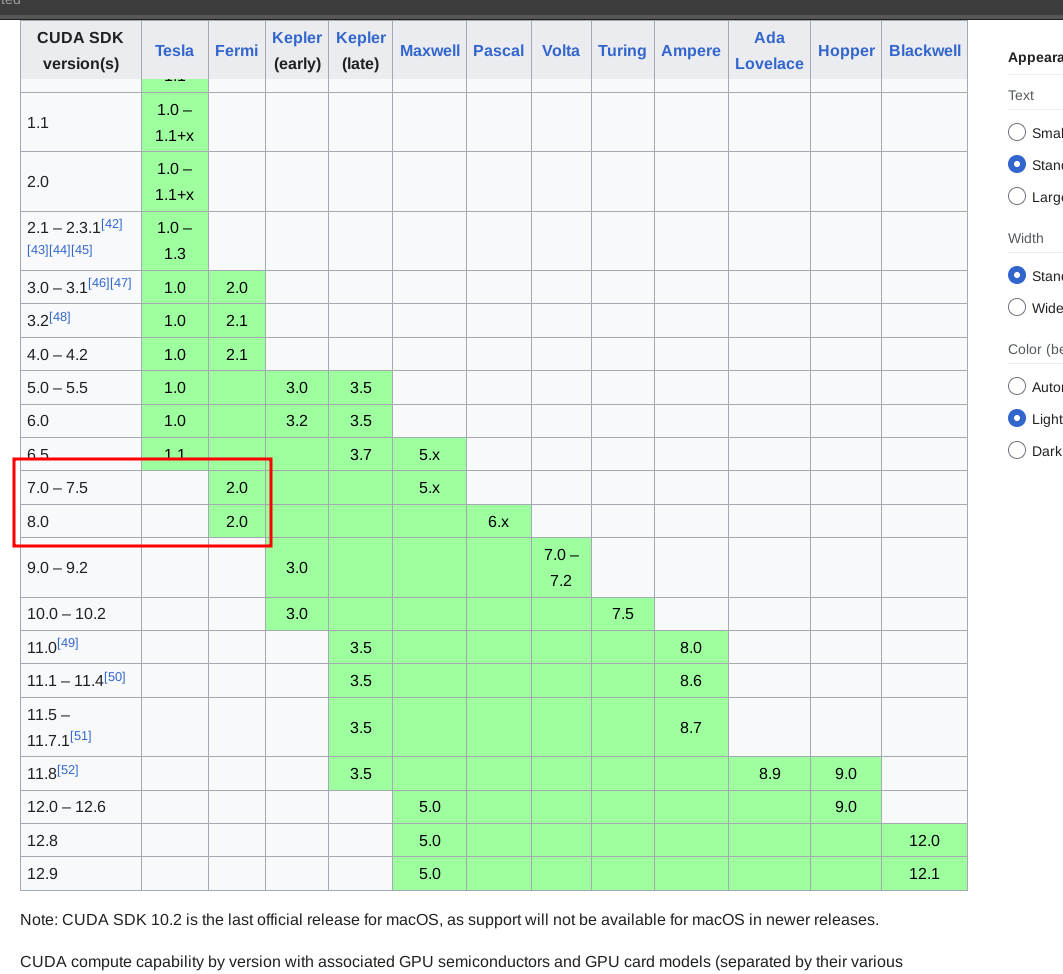Screen dimensions: 1063x974
Task: Open the Pascal column header link
Action: (x=498, y=51)
